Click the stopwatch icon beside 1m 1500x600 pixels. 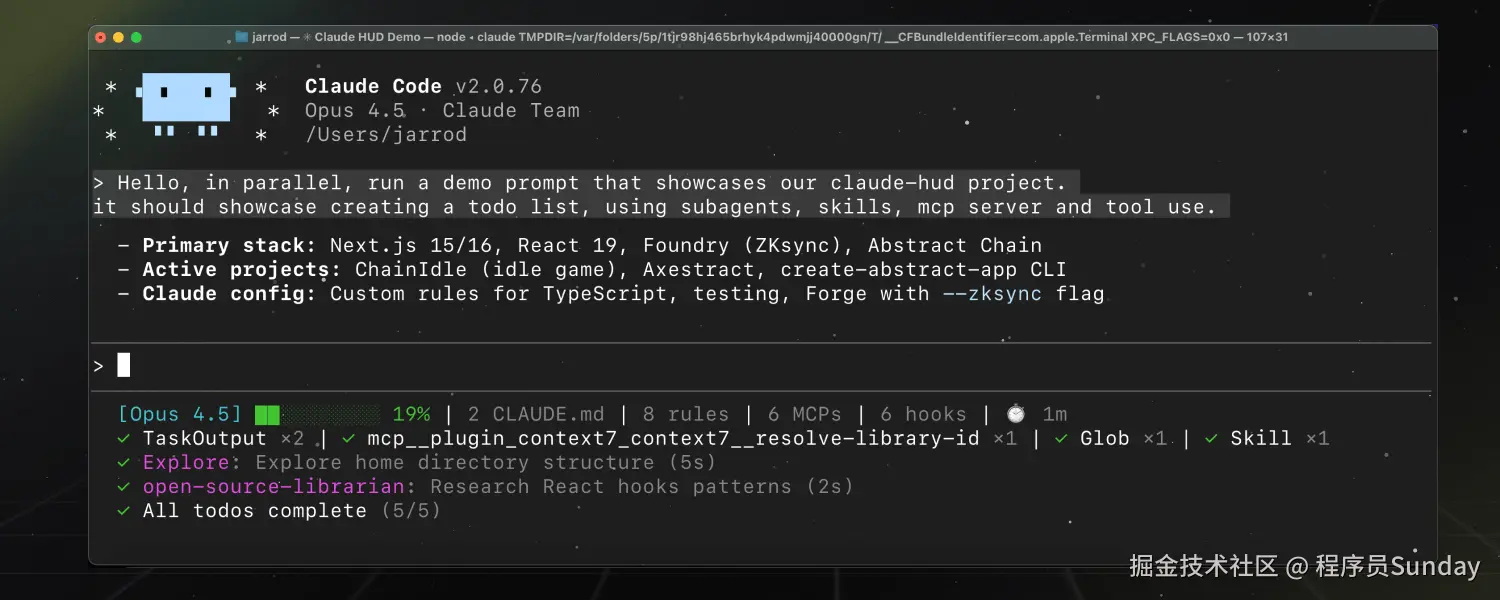[1016, 414]
